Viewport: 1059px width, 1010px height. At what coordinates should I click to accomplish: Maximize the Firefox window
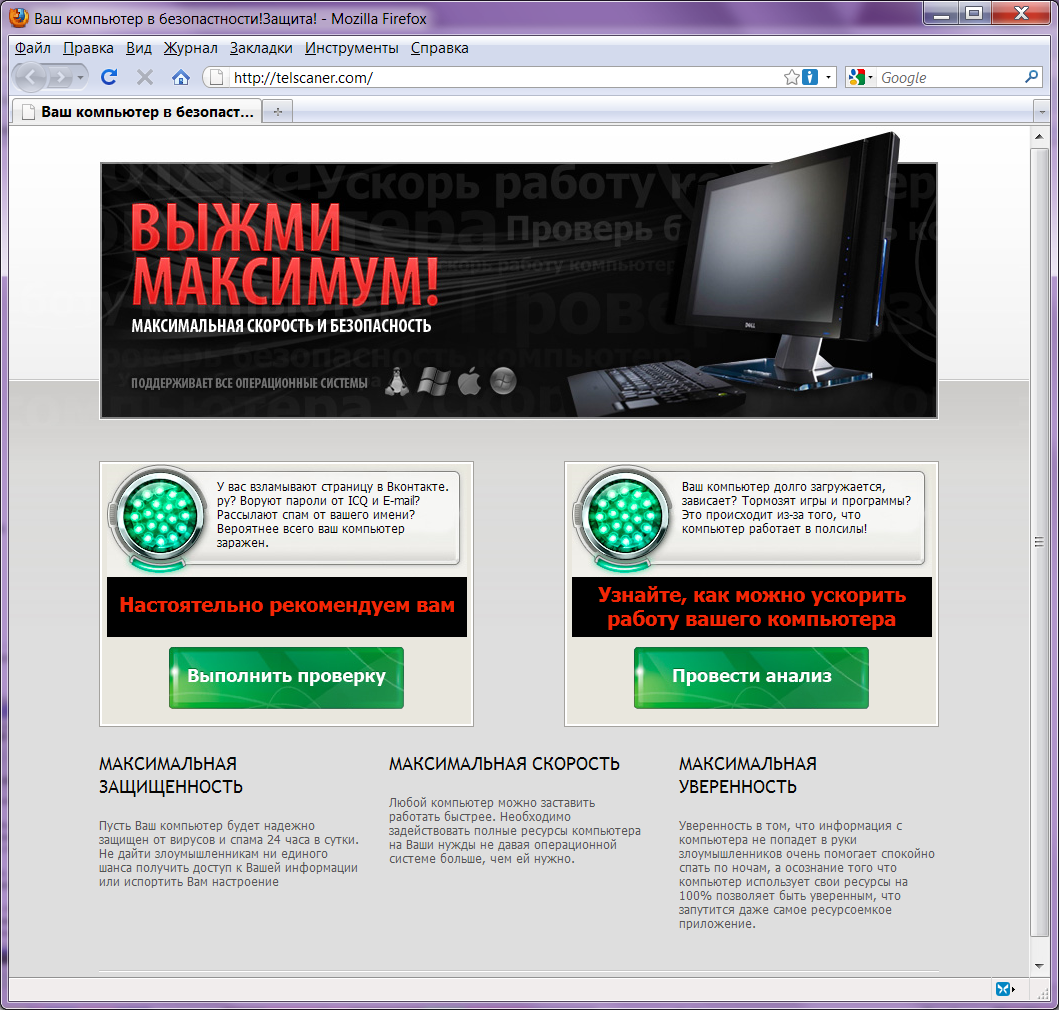point(974,14)
